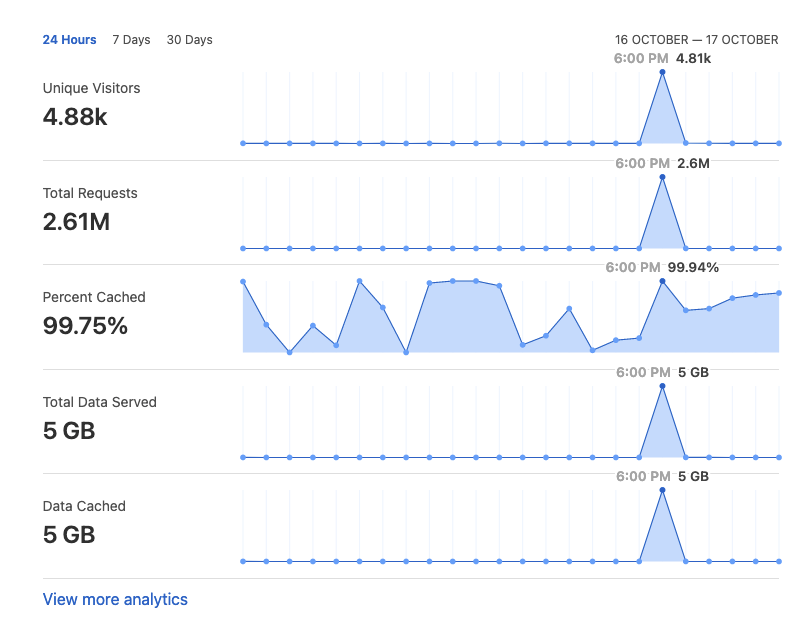Select the last data point in Percent Cached chart
809x620 pixels.
tap(779, 292)
